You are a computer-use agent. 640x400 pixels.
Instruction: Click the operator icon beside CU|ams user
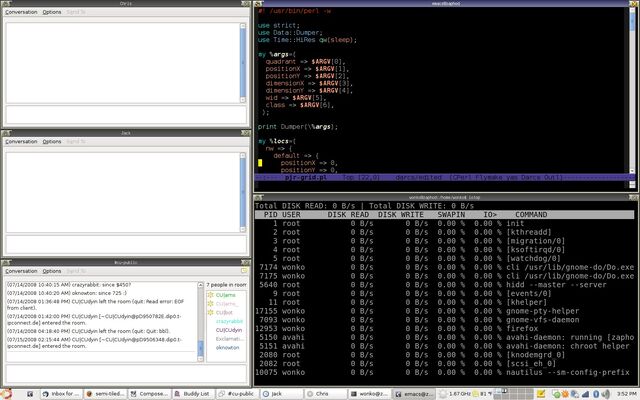pos(211,295)
